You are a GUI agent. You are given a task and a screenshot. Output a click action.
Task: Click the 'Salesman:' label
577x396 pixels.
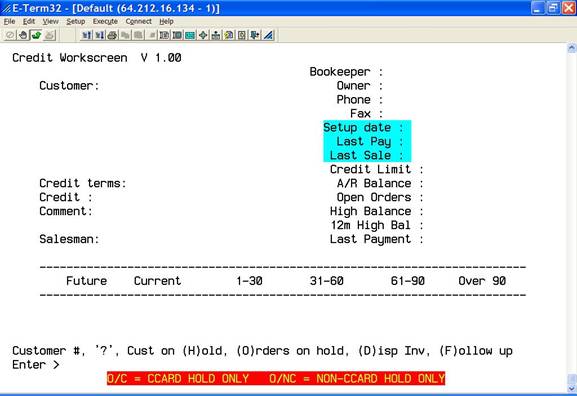point(69,239)
